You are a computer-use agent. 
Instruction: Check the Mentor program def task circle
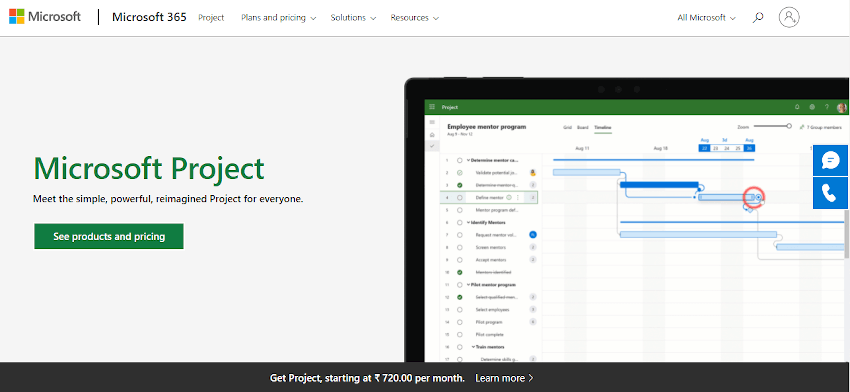click(460, 210)
